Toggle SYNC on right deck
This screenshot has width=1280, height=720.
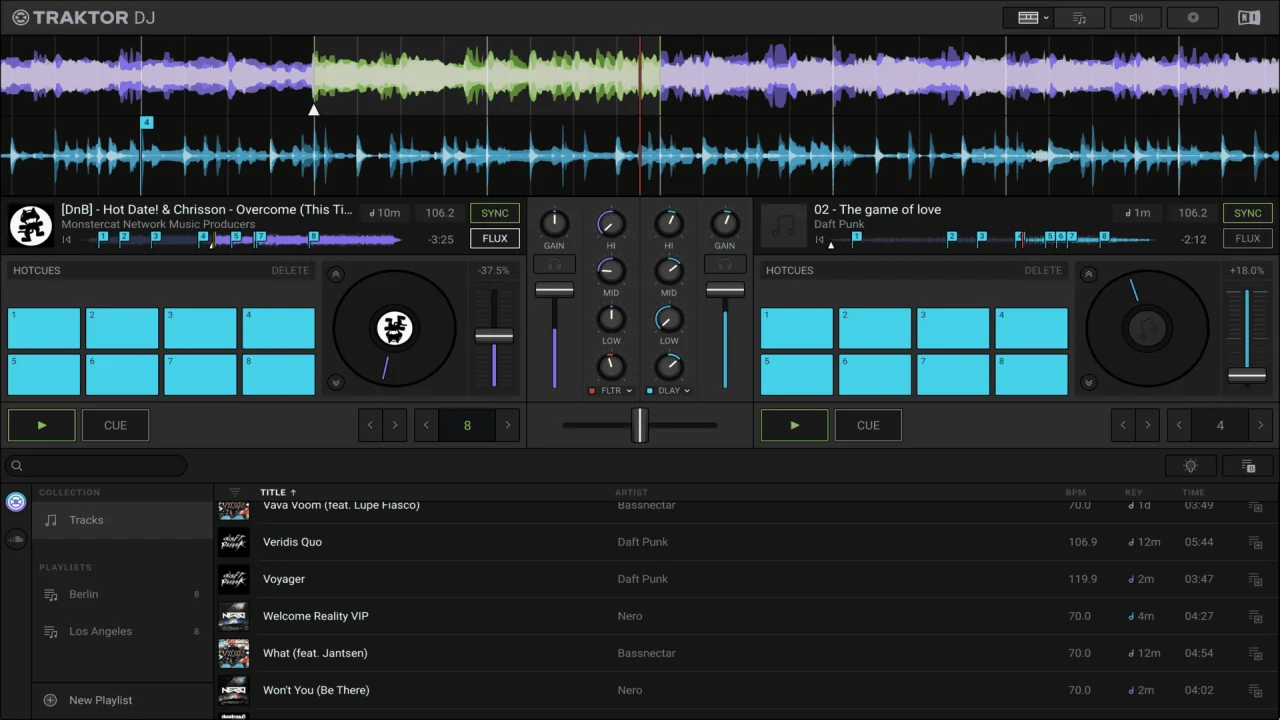coord(1248,213)
